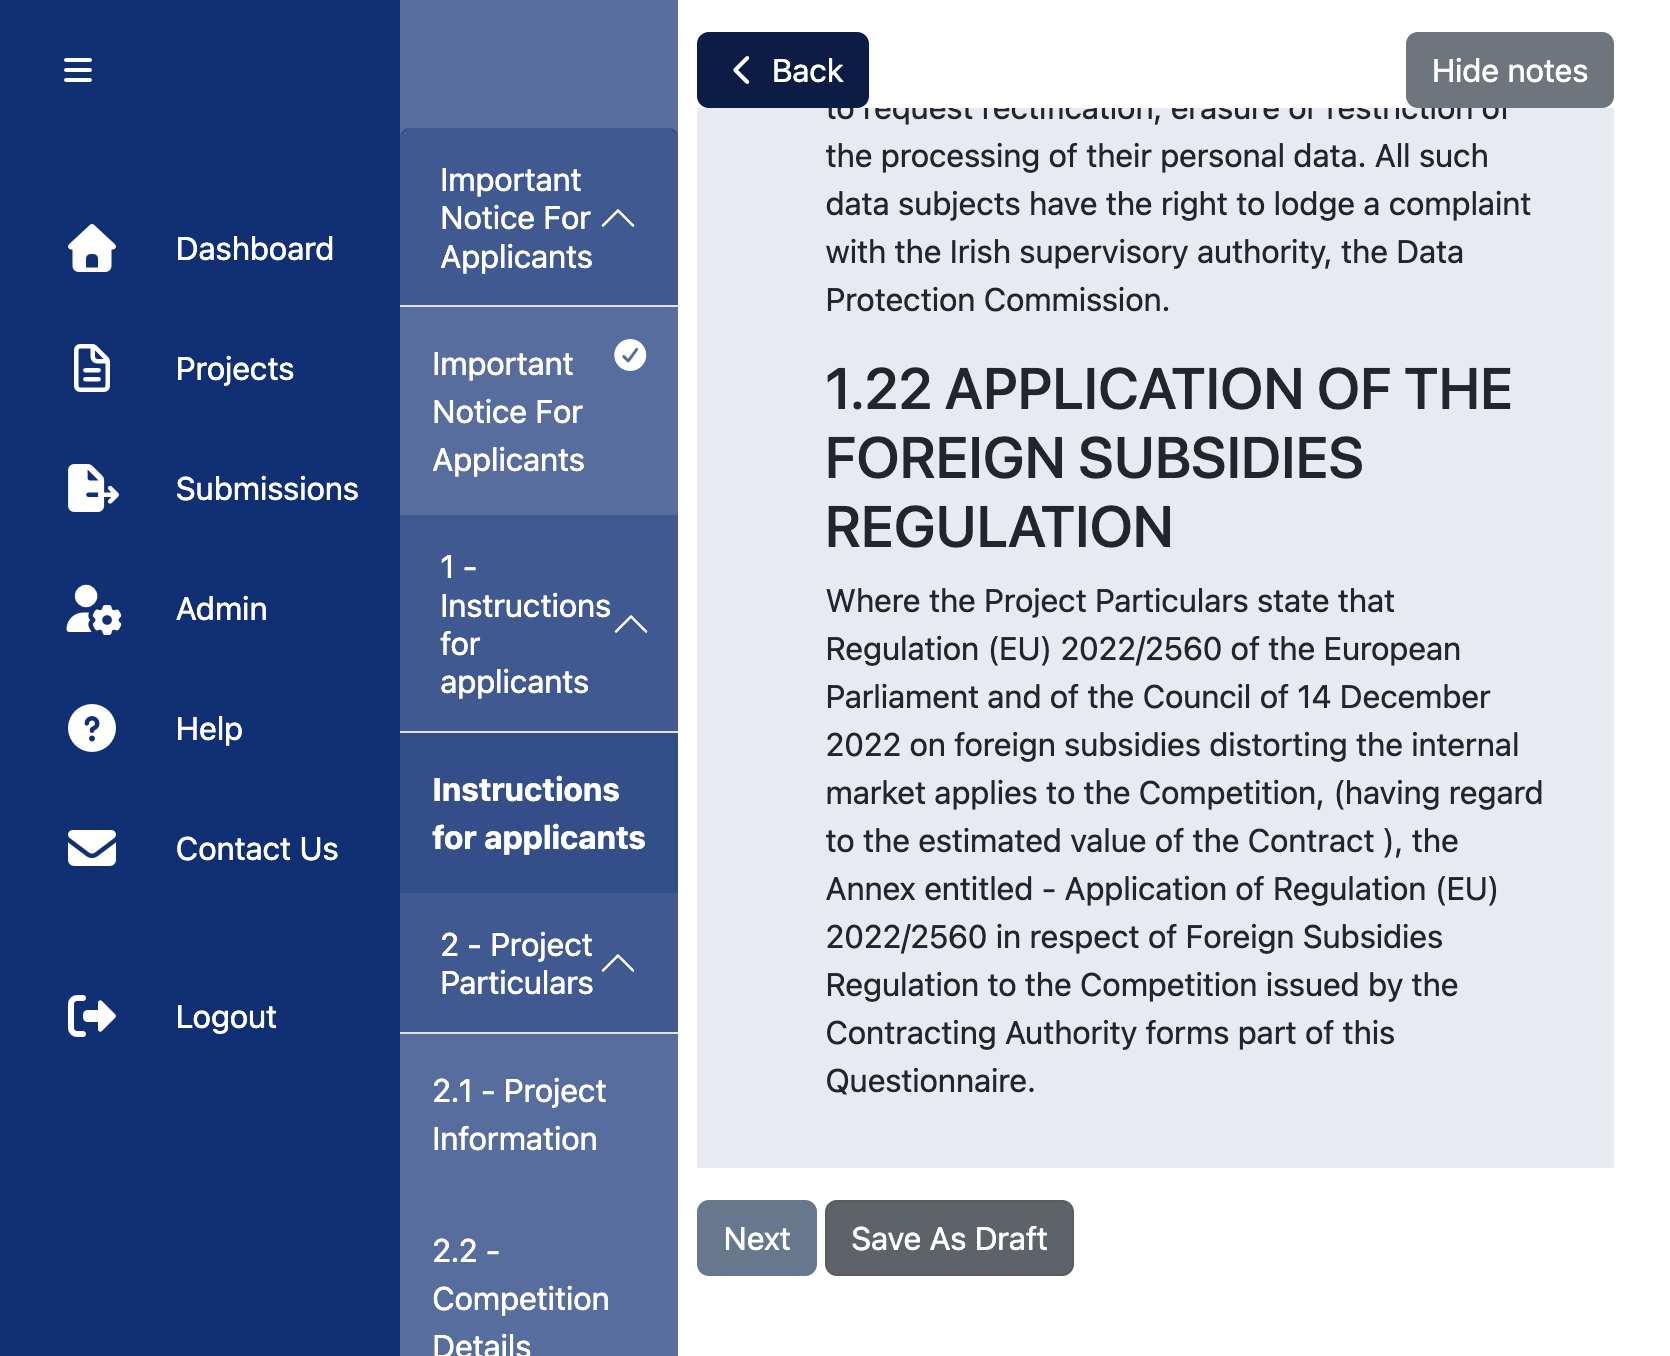Click the word 'Questionnaire.' in notes
Image resolution: width=1670 pixels, height=1356 pixels.
[930, 1081]
